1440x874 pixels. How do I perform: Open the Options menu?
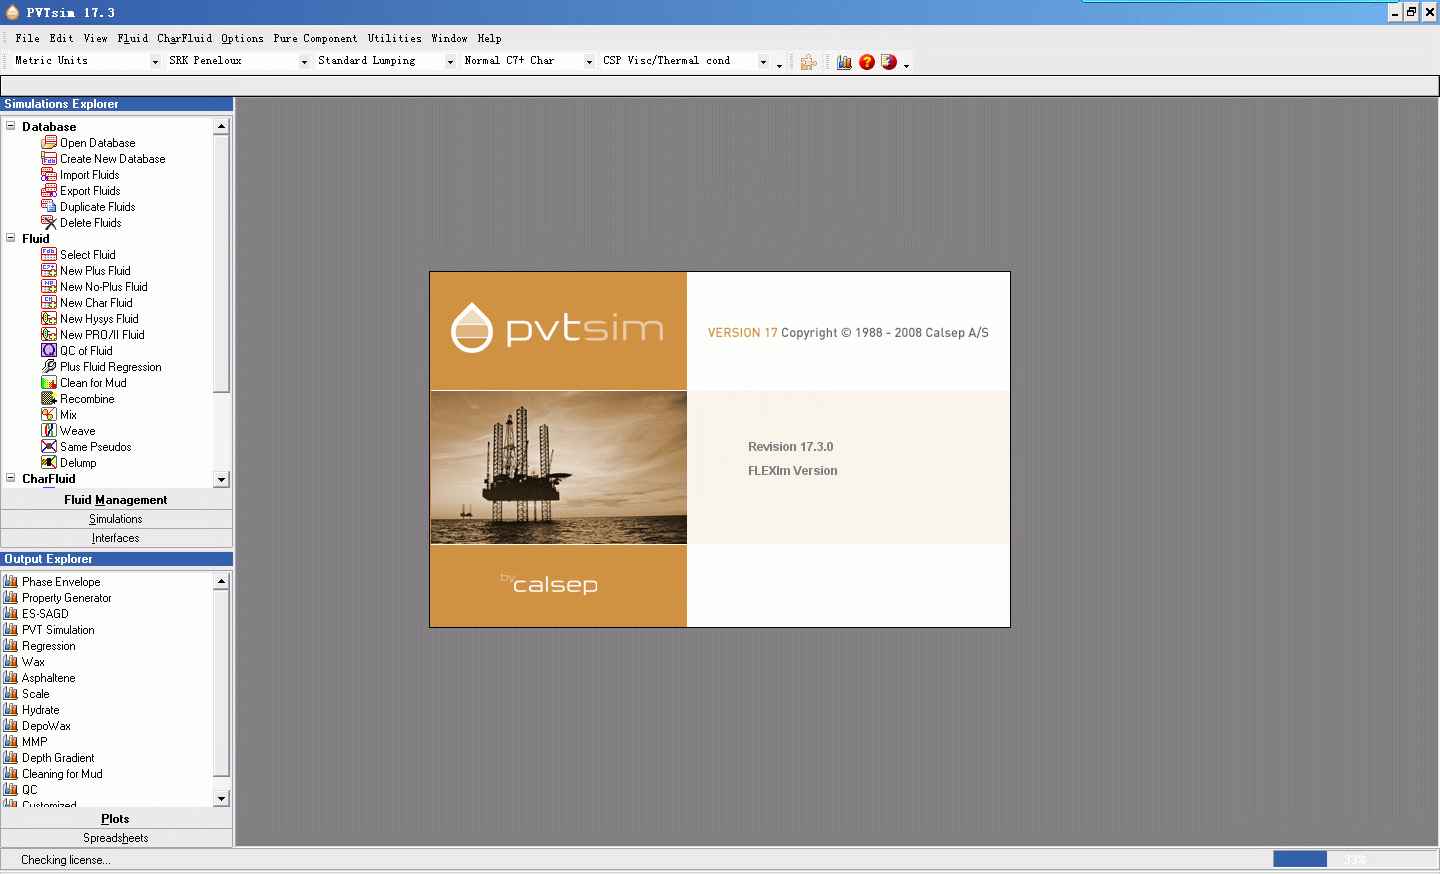tap(243, 39)
